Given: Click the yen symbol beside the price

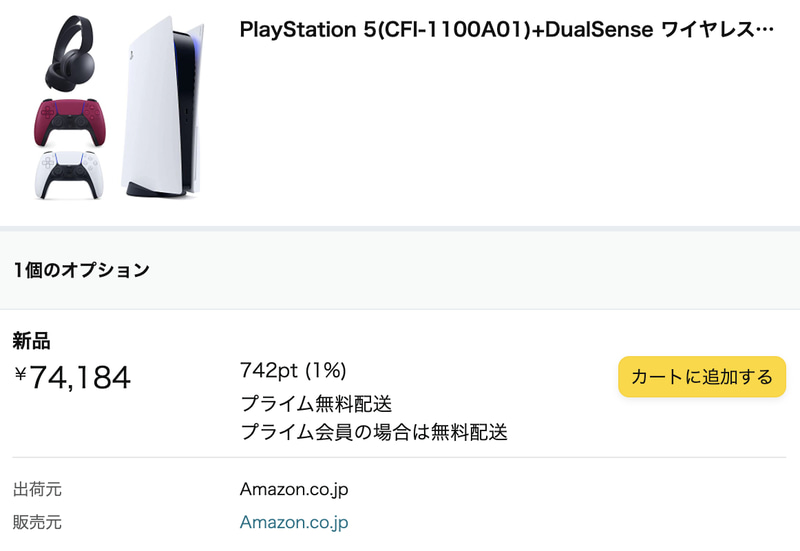Looking at the screenshot, I should 20,376.
